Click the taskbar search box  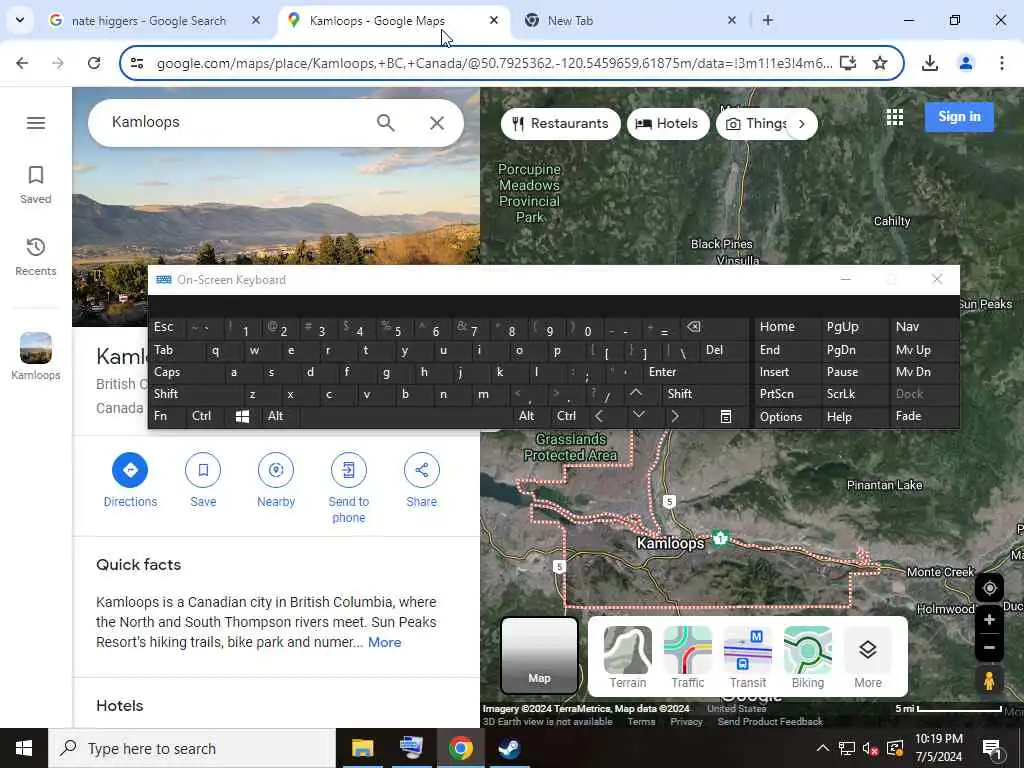(192, 748)
